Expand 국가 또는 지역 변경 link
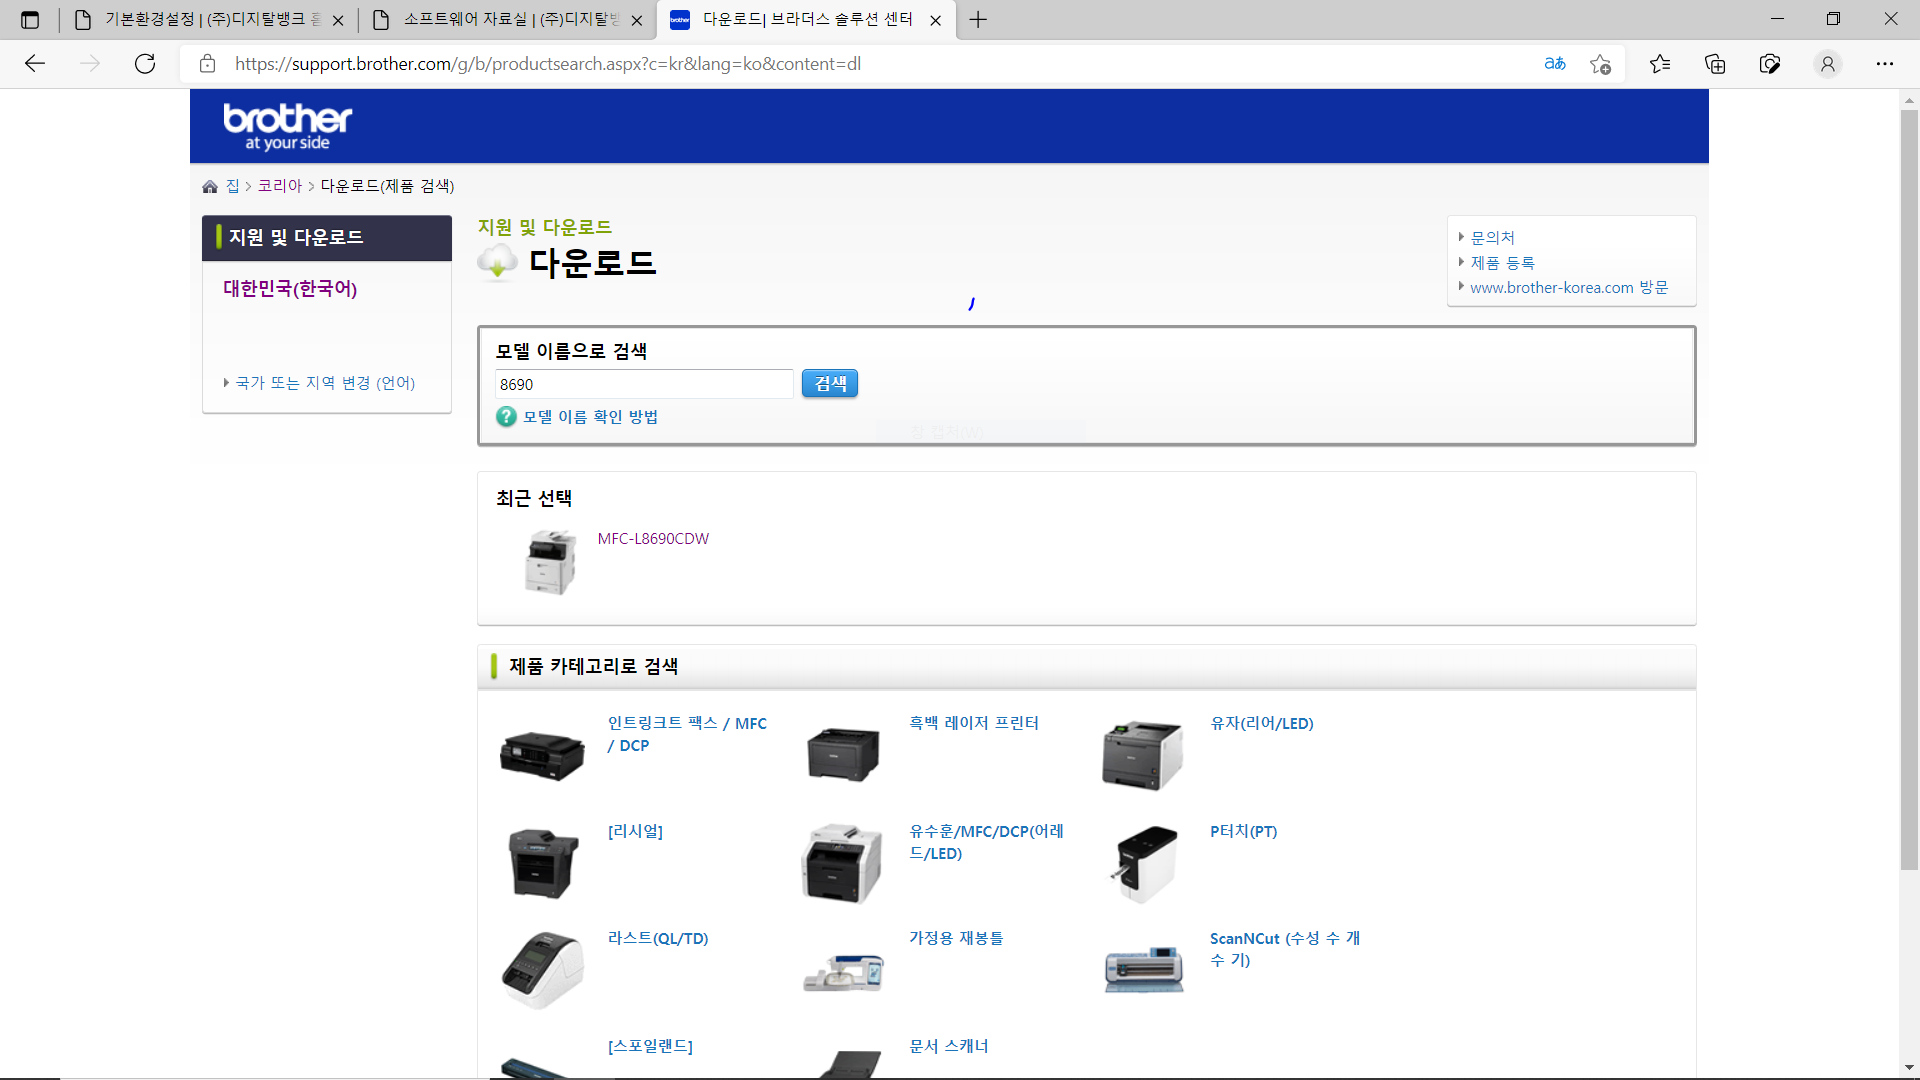This screenshot has height=1080, width=1920. (325, 383)
